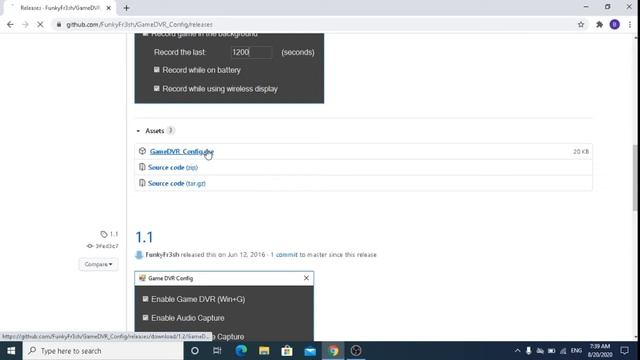Click the forward navigation arrow
This screenshot has width=640, height=360.
(x=25, y=24)
